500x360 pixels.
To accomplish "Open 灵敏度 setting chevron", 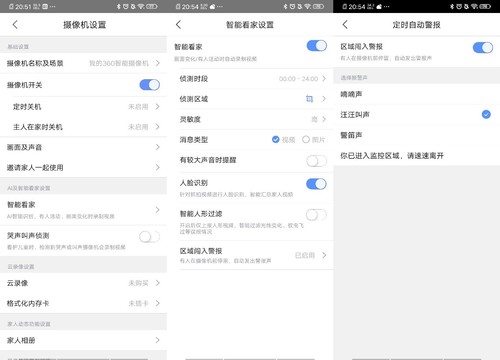I will (324, 119).
